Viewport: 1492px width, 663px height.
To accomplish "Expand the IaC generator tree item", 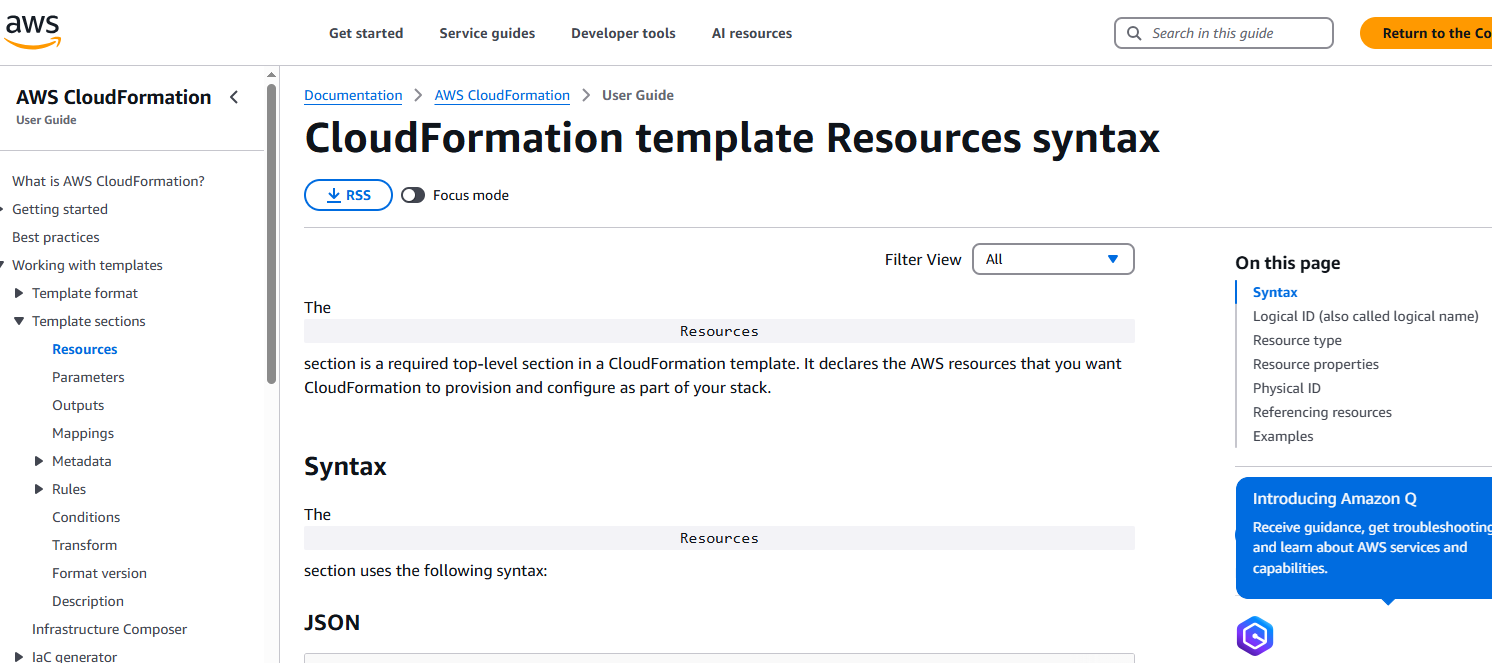I will [x=19, y=657].
